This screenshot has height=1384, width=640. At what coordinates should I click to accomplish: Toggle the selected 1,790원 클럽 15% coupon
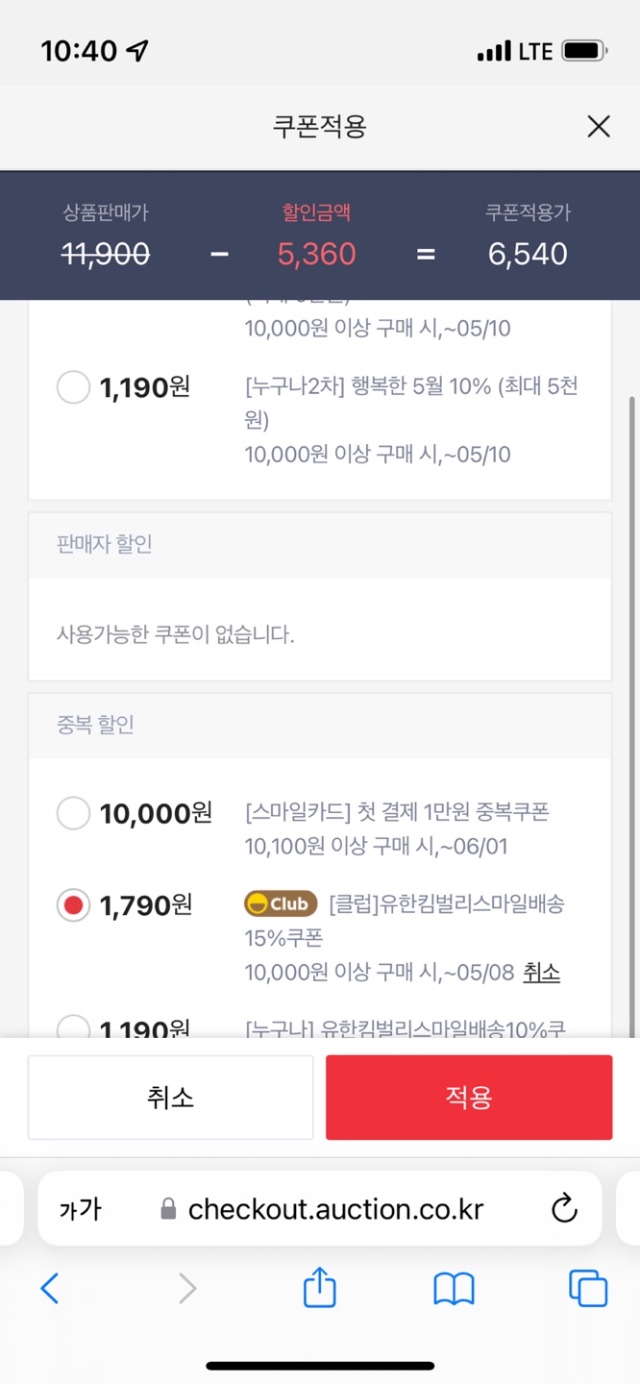[73, 906]
